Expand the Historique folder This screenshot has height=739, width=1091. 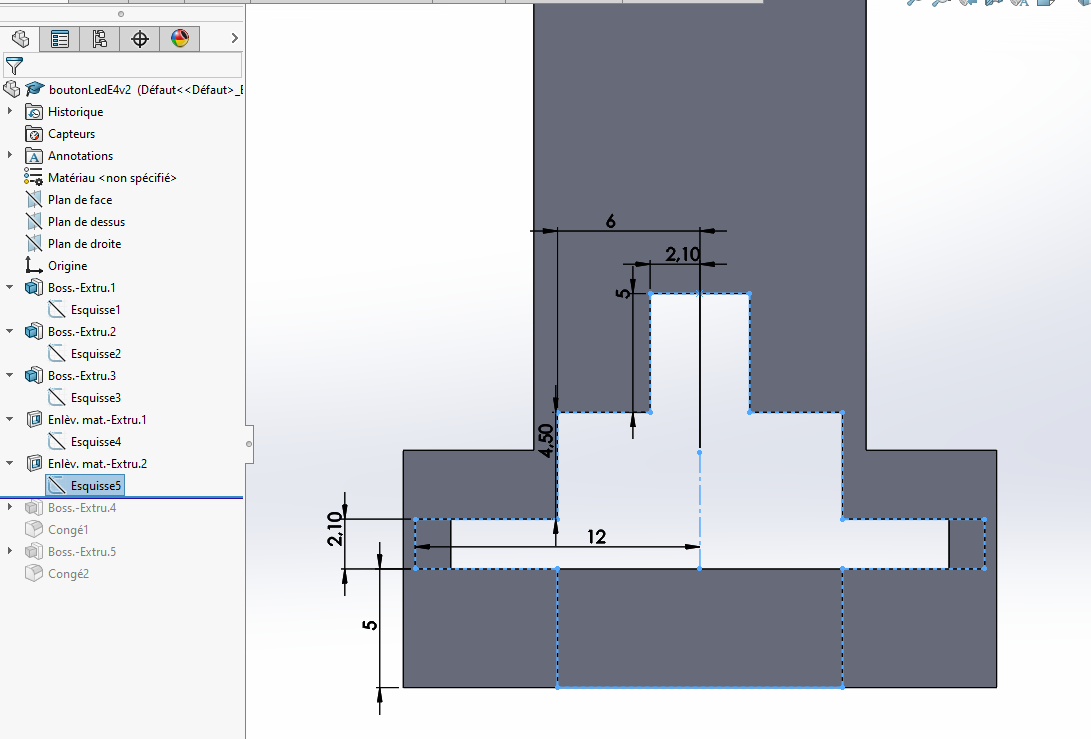(x=10, y=112)
